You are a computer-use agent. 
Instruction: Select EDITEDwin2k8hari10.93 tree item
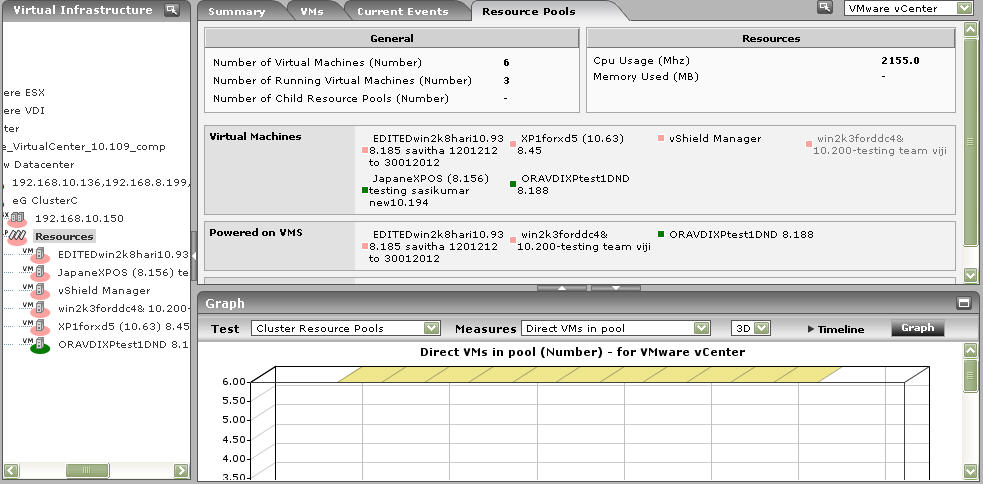[123, 255]
